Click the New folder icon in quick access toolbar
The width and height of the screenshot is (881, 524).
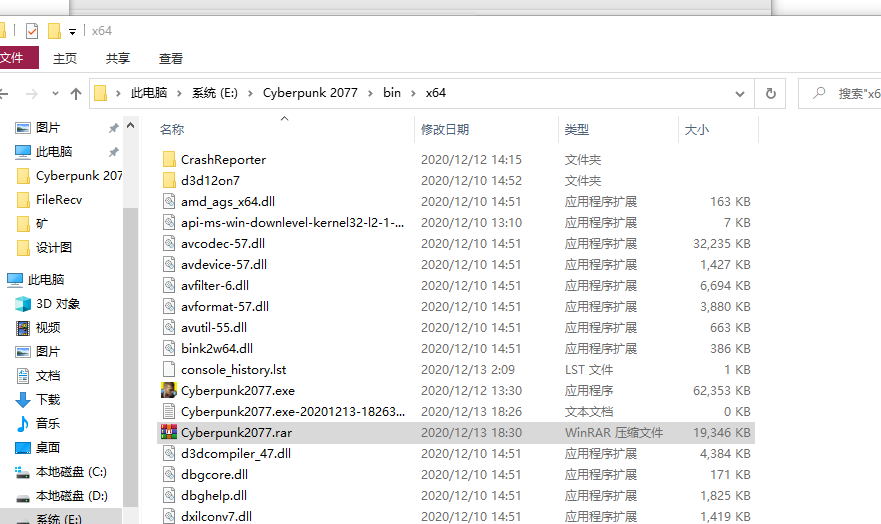[x=54, y=31]
